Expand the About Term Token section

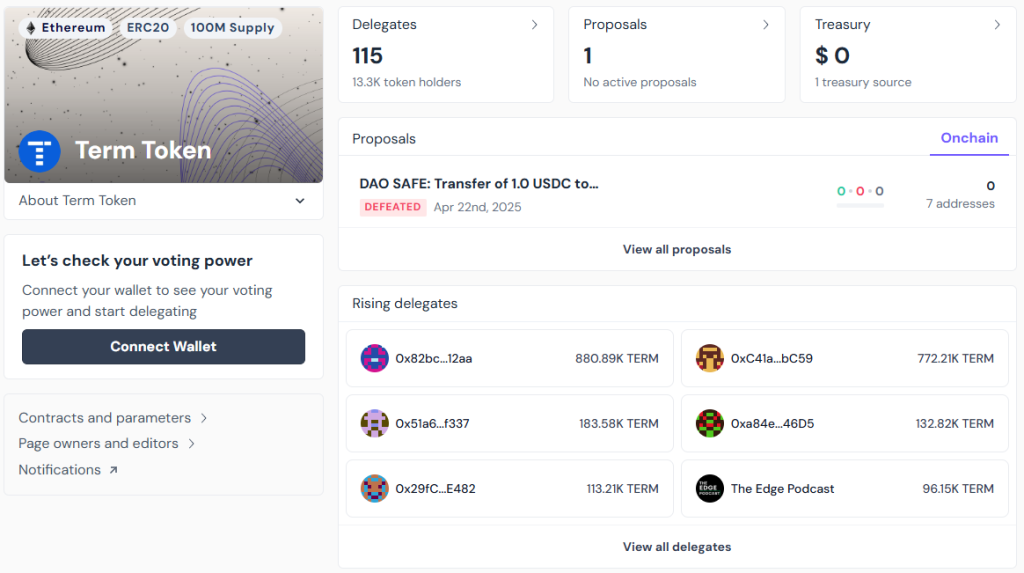pyautogui.click(x=299, y=201)
